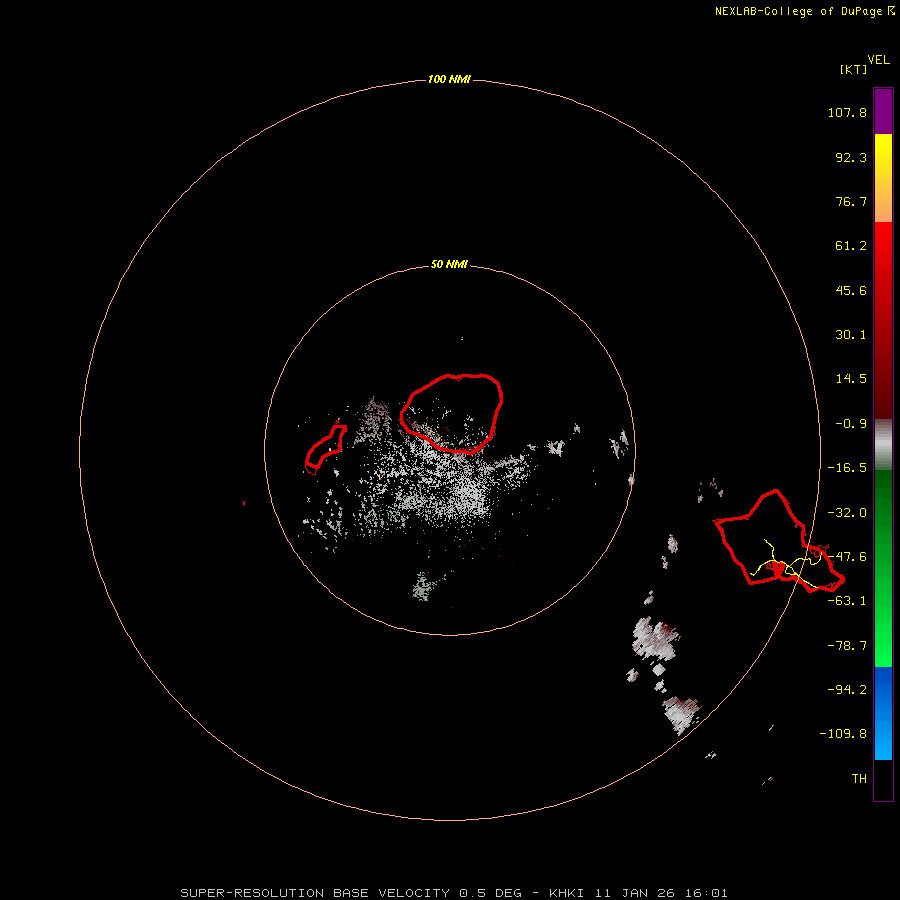Click the small western red island outline

click(325, 449)
